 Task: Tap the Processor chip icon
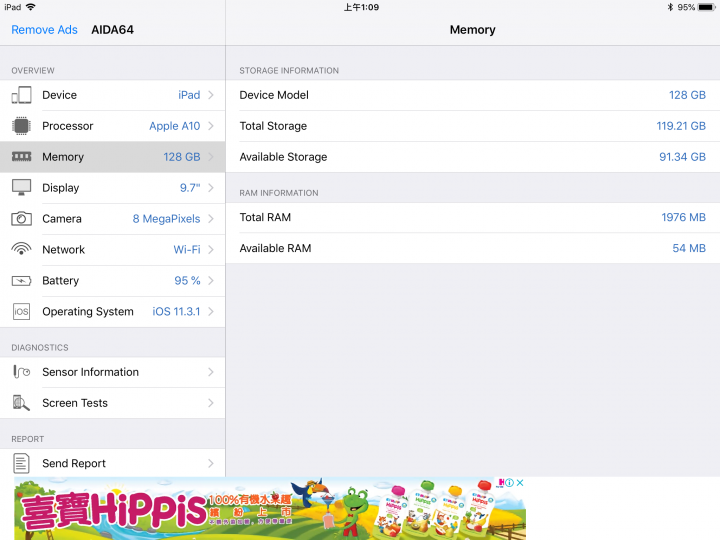click(21, 126)
